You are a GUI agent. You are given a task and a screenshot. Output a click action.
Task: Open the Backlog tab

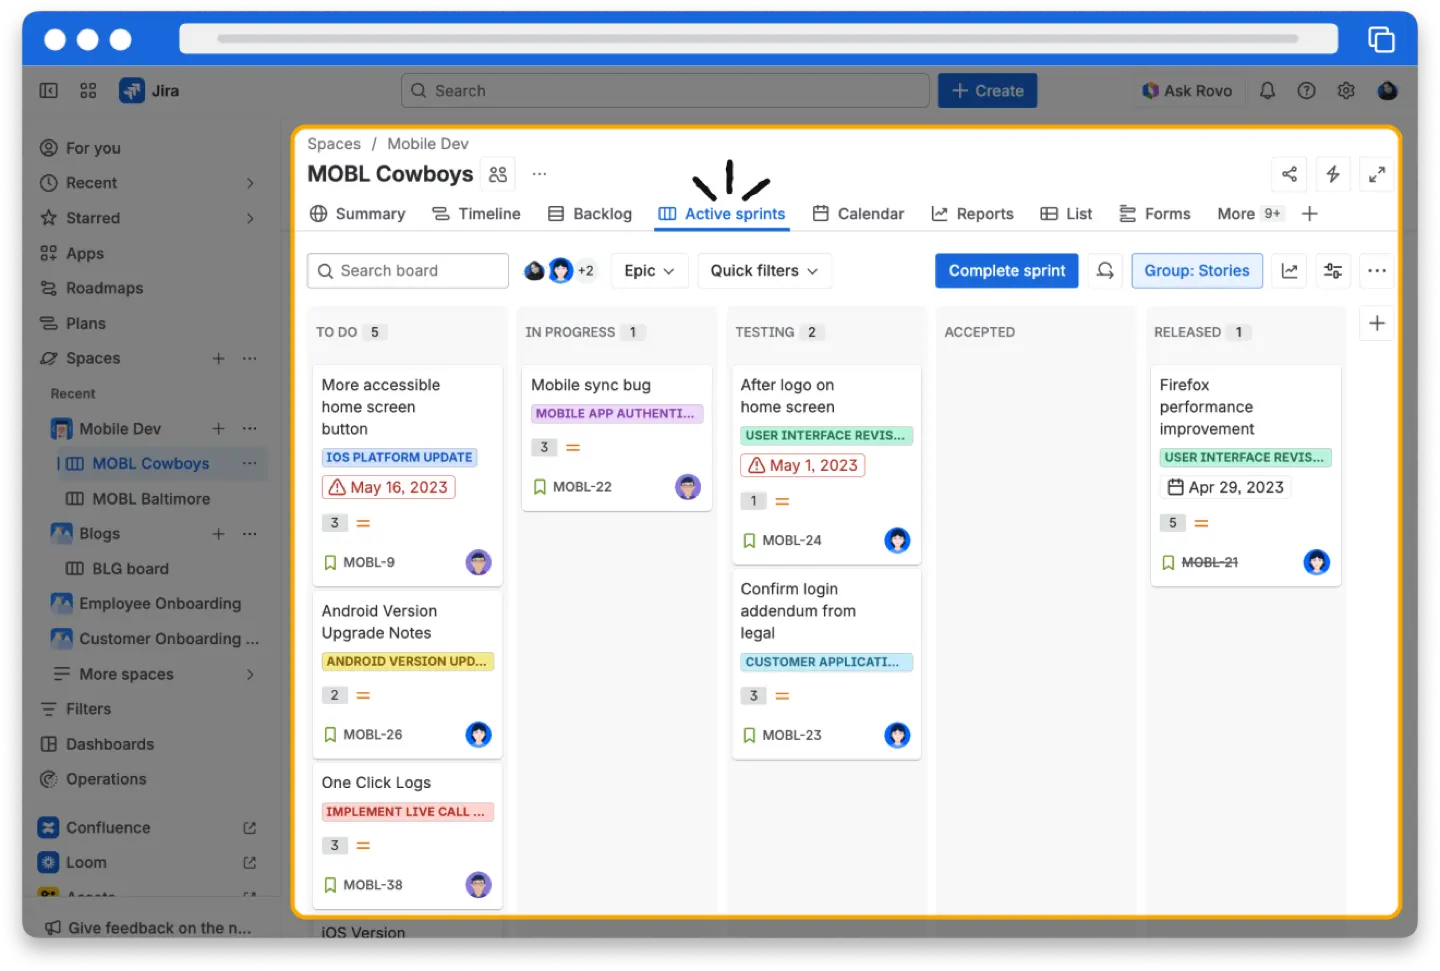click(x=590, y=214)
